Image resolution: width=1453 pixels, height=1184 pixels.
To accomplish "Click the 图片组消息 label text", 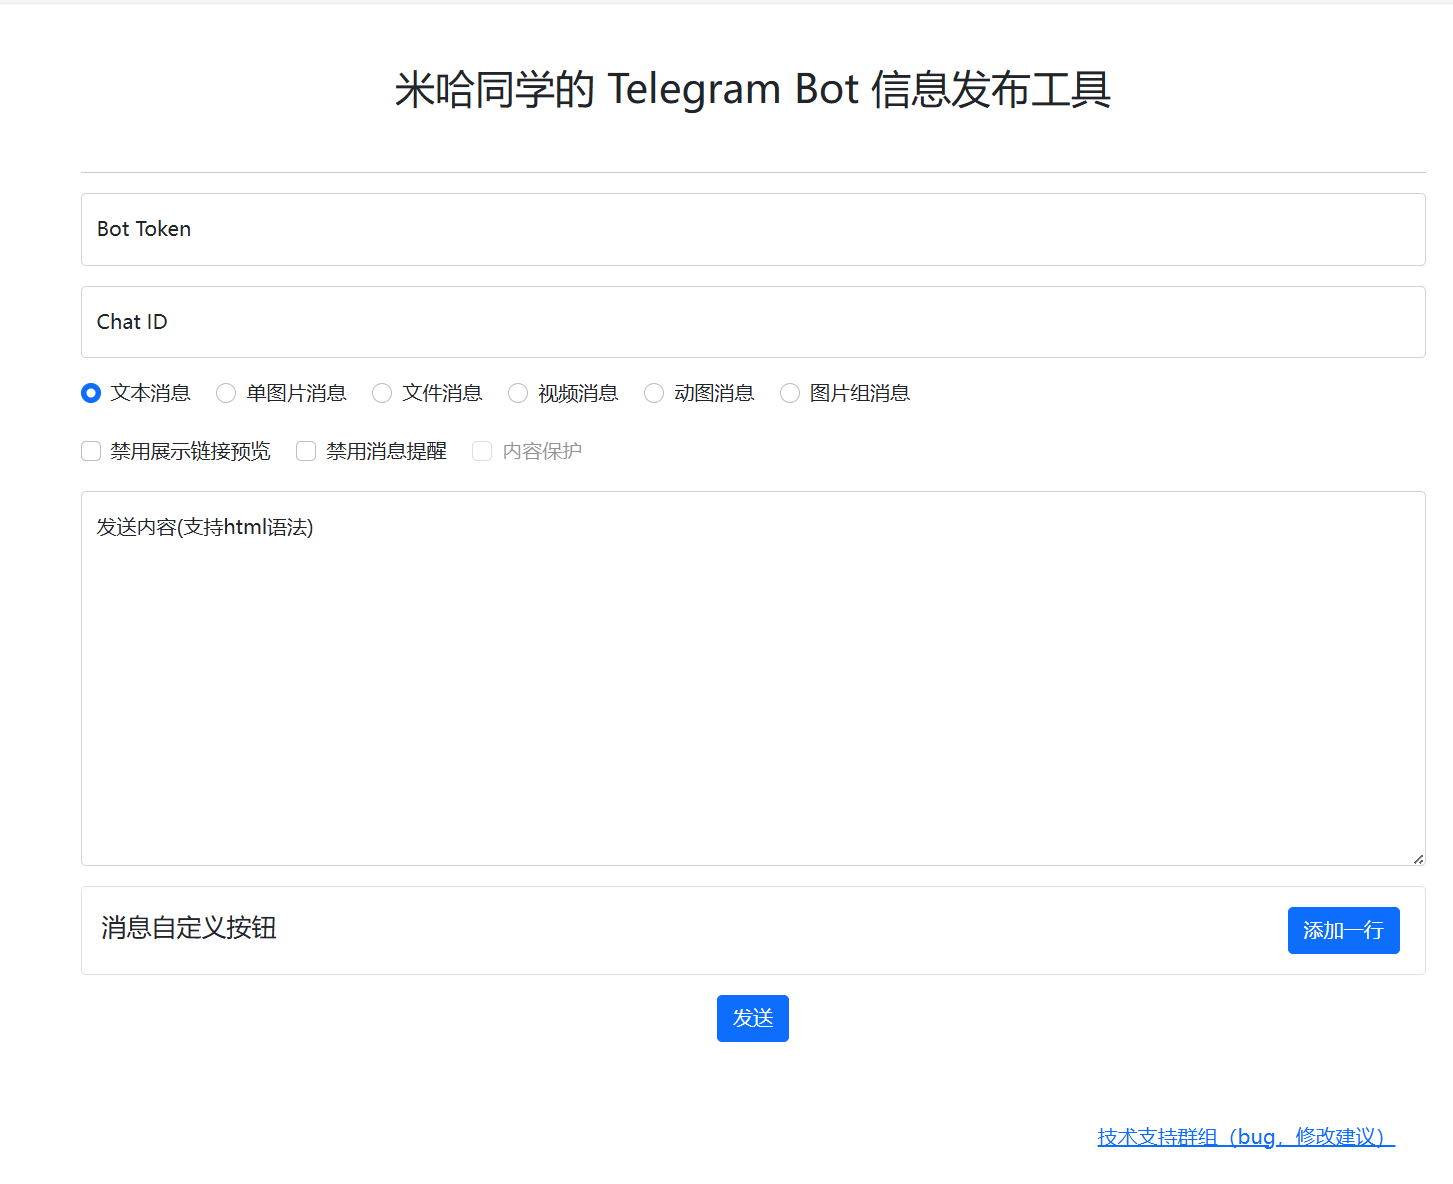I will pyautogui.click(x=860, y=393).
